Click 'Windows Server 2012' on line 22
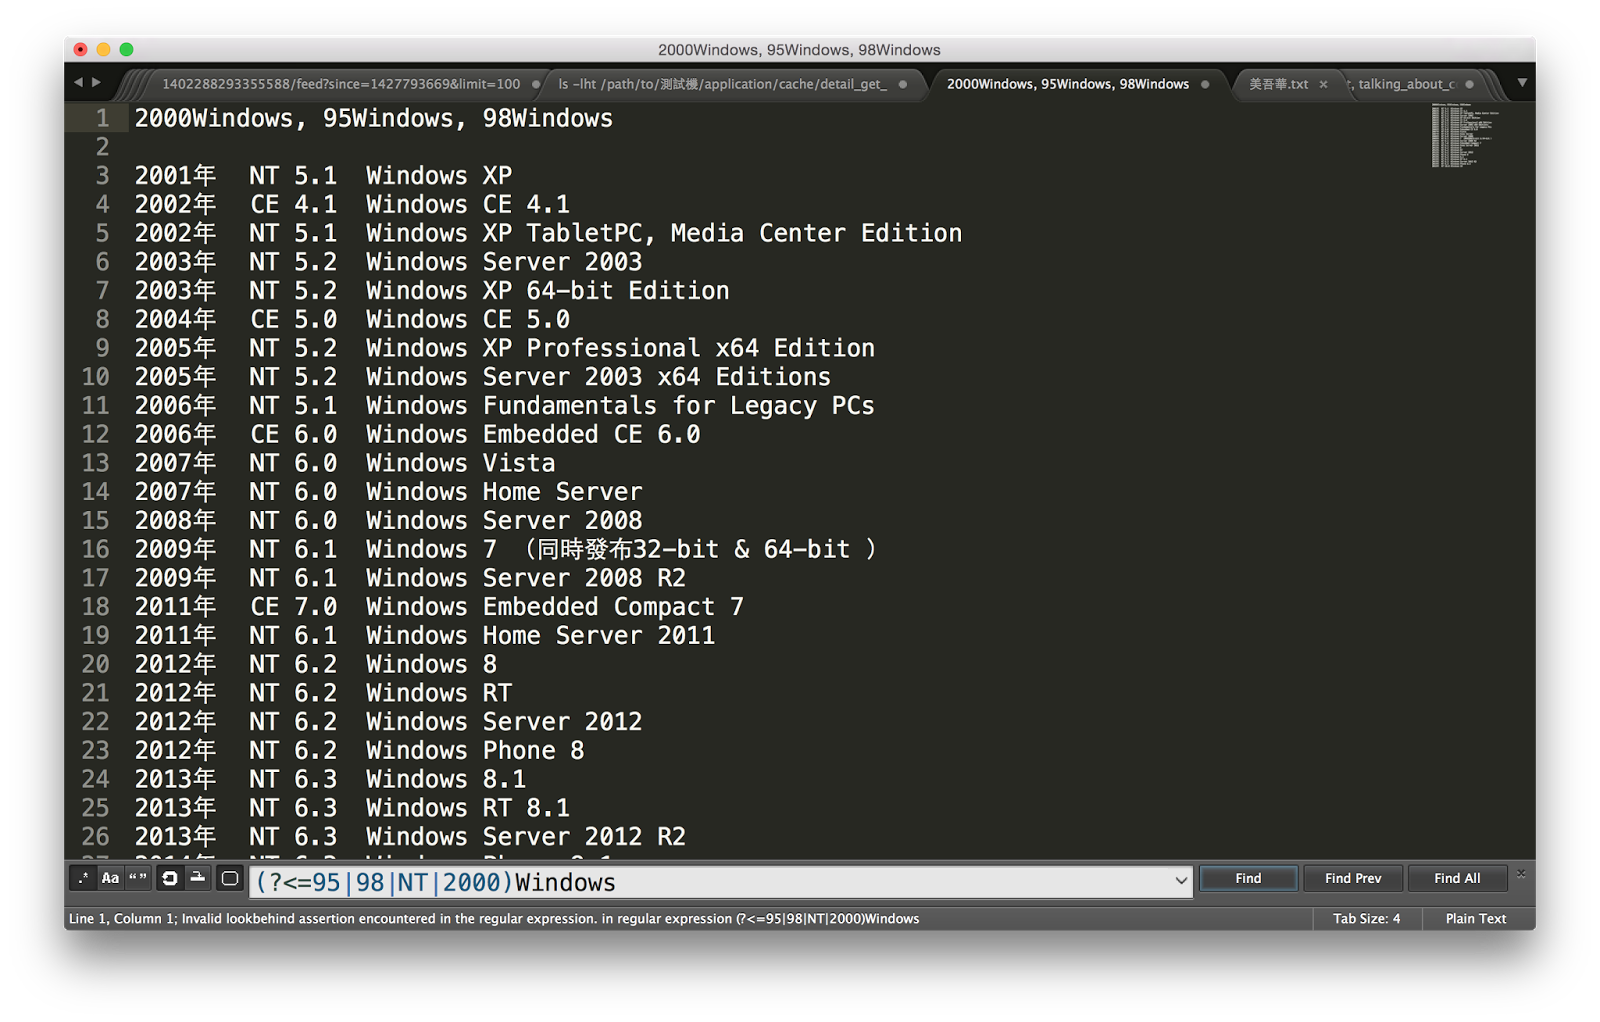Screen dimensions: 1600x1022 tap(504, 721)
